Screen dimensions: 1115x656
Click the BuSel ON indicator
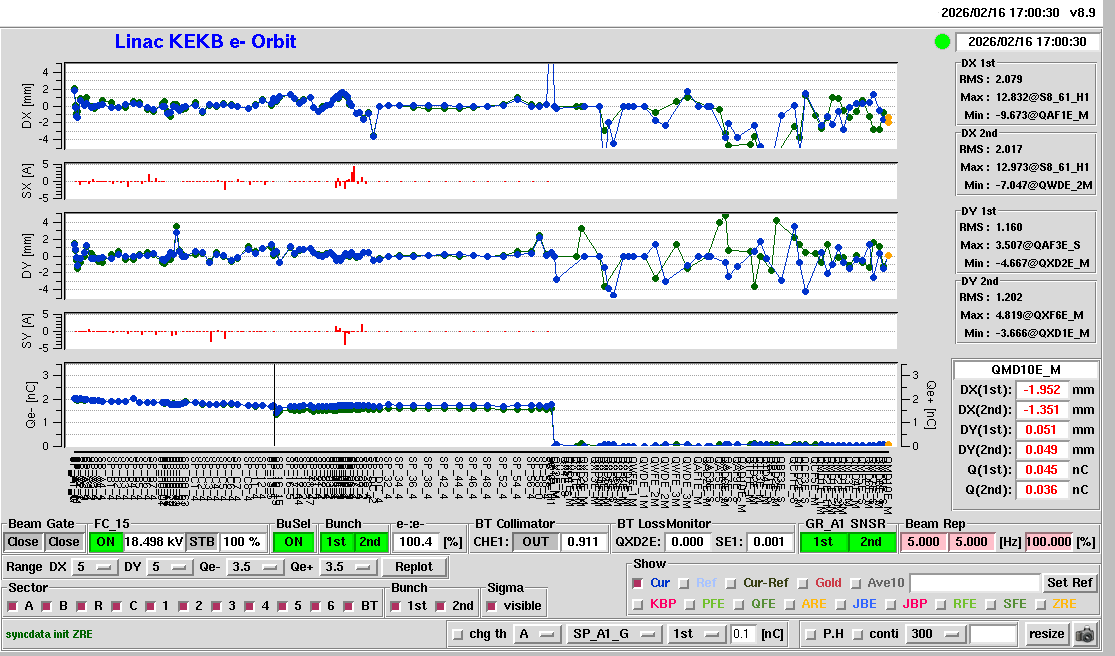click(291, 542)
